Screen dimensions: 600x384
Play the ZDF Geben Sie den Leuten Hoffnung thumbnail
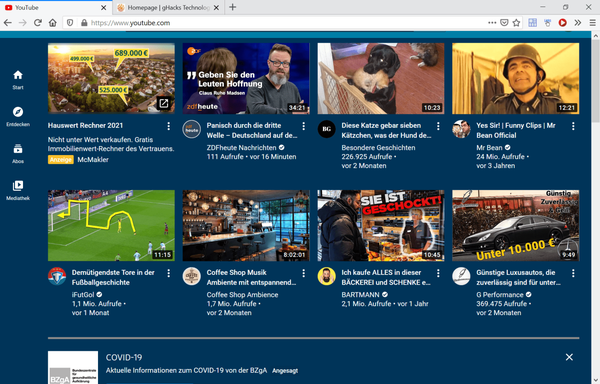246,78
